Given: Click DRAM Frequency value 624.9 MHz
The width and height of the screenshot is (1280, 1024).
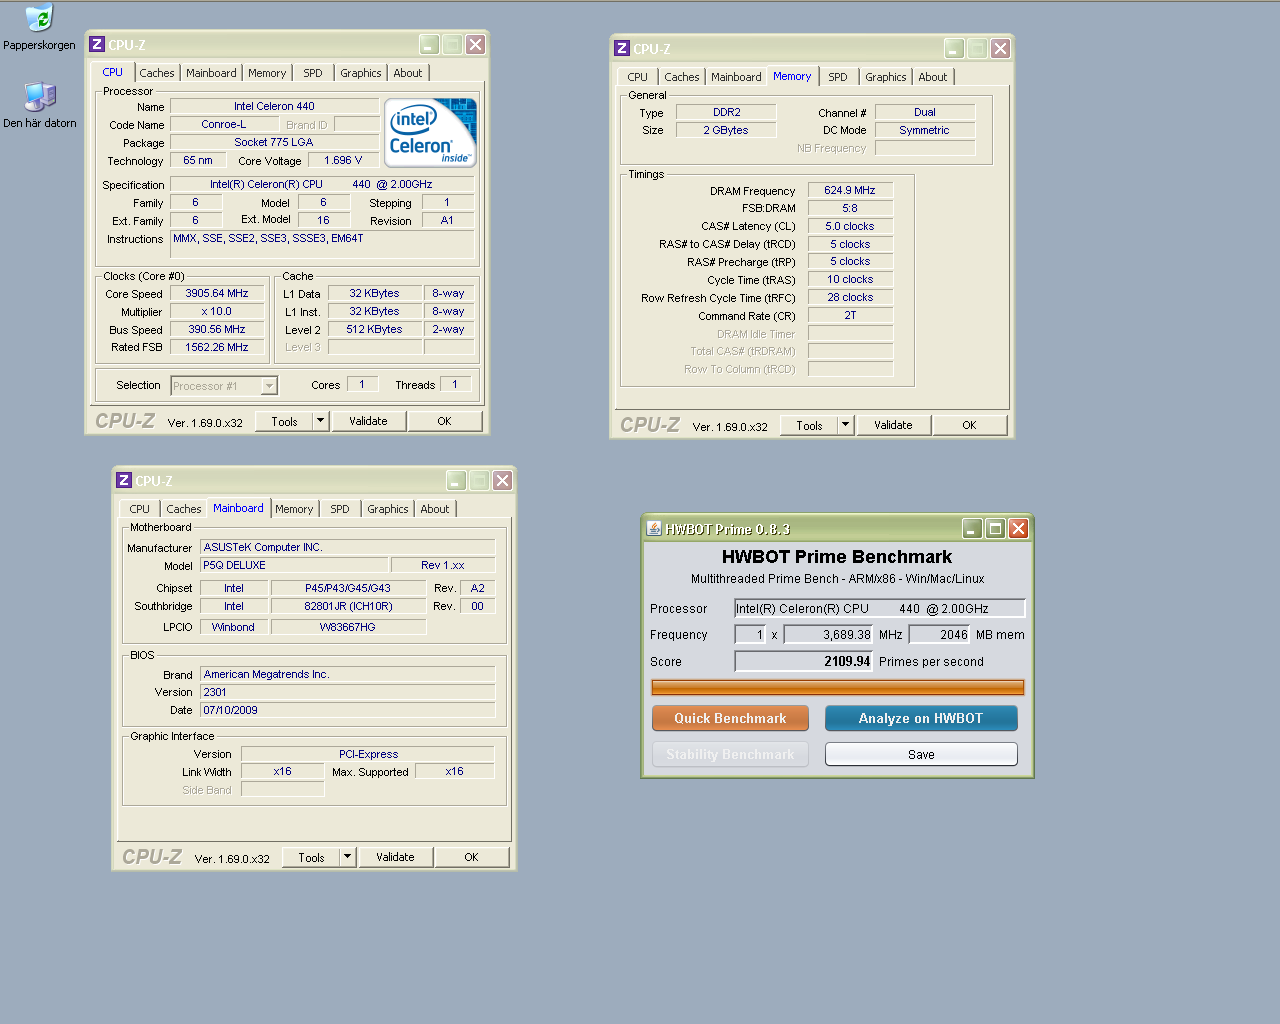Looking at the screenshot, I should click(x=850, y=190).
